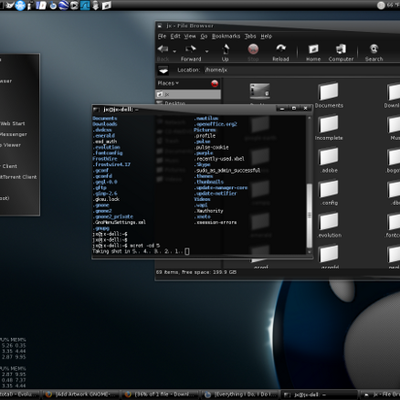Open the Back history dropdown arrow
Image resolution: width=400 pixels, height=400 pixels.
(x=174, y=52)
